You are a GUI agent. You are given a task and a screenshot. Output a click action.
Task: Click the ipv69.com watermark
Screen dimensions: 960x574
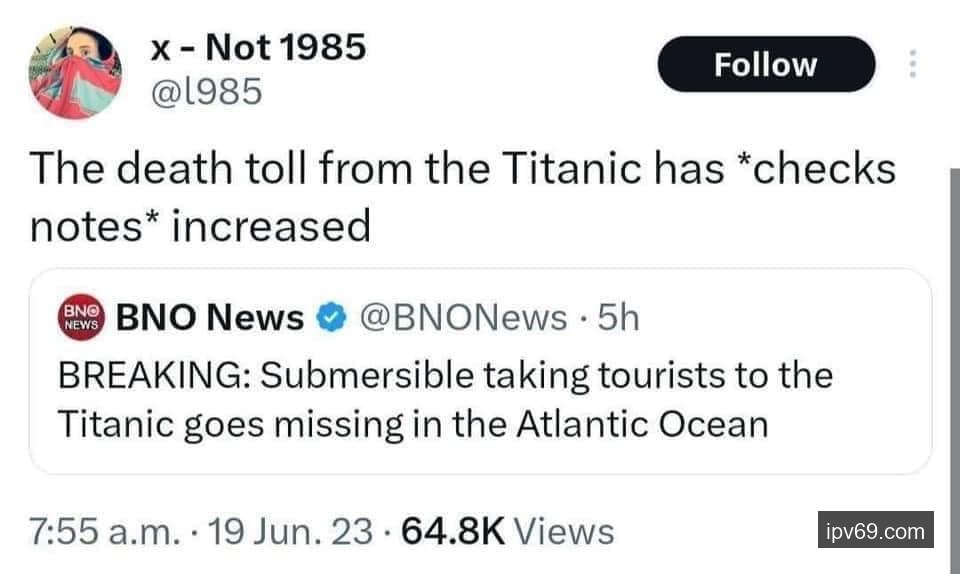coord(875,531)
